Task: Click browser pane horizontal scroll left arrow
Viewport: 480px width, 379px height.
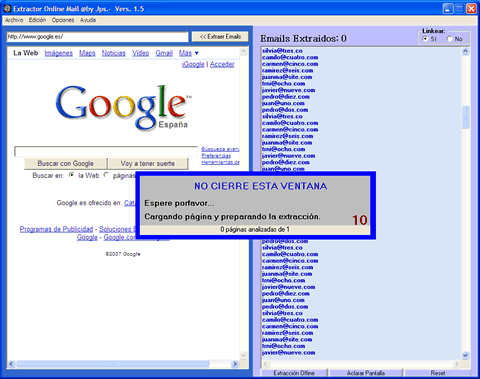Action: point(11,364)
